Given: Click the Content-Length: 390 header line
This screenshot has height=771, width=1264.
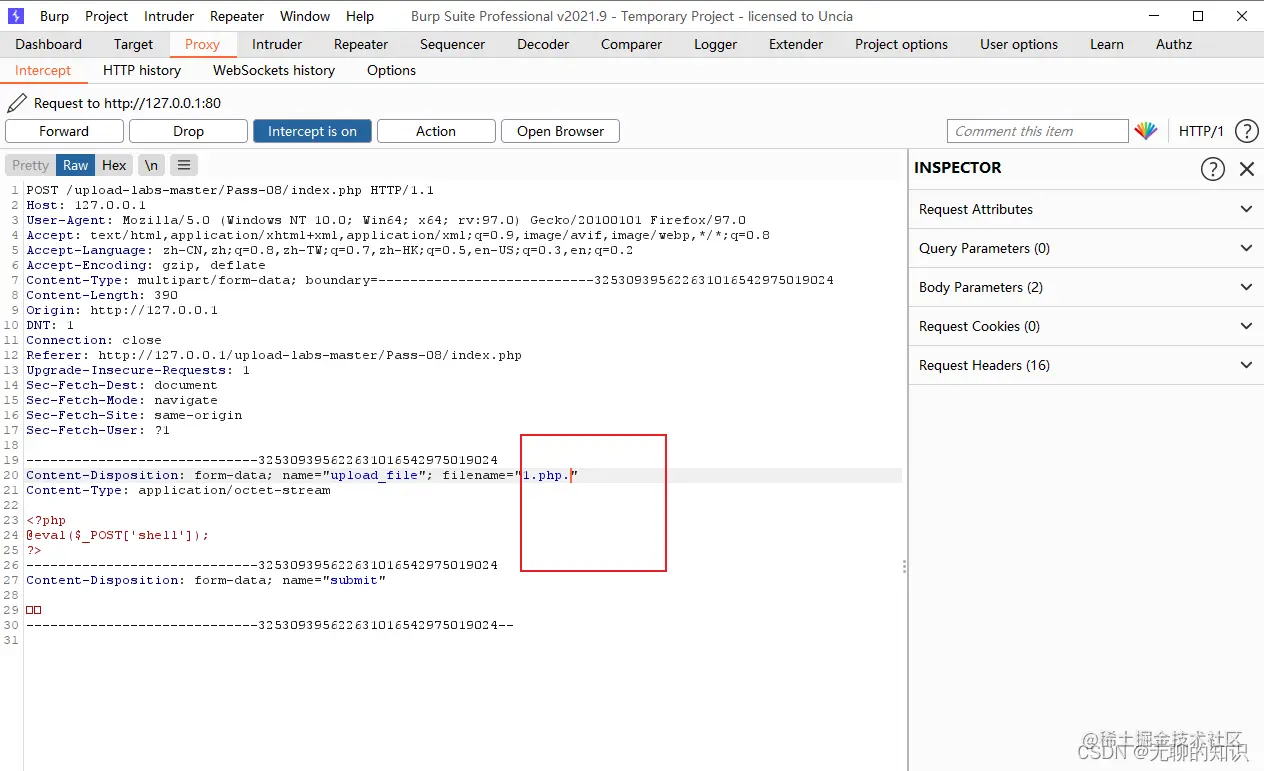Looking at the screenshot, I should coord(102,295).
